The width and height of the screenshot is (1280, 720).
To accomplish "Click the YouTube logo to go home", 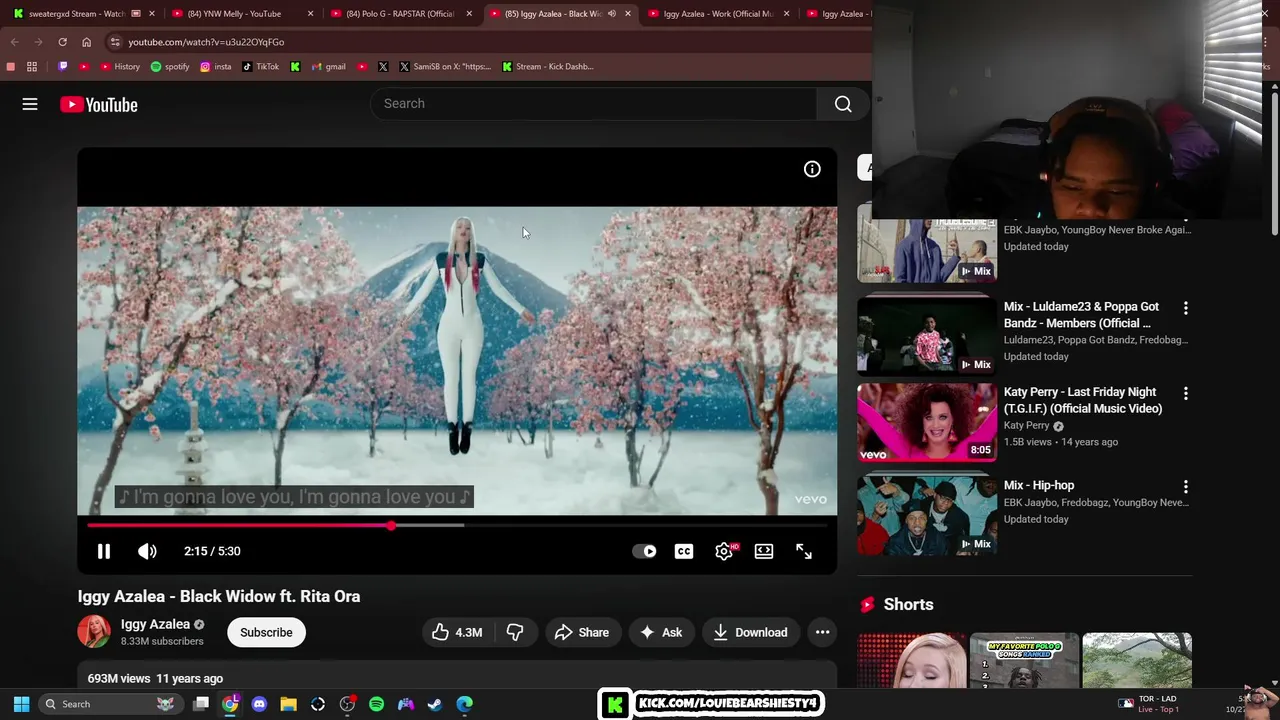I will (98, 104).
